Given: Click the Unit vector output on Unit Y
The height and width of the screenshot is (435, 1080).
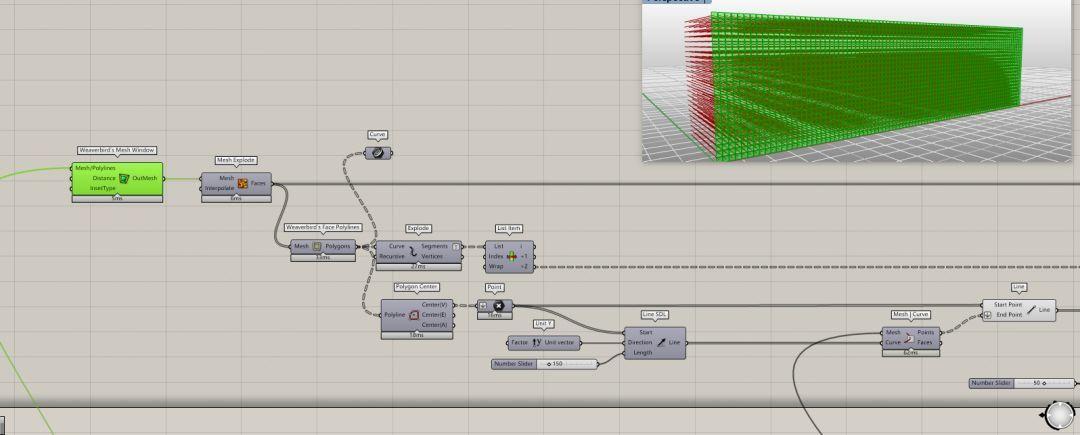Looking at the screenshot, I should tap(559, 342).
